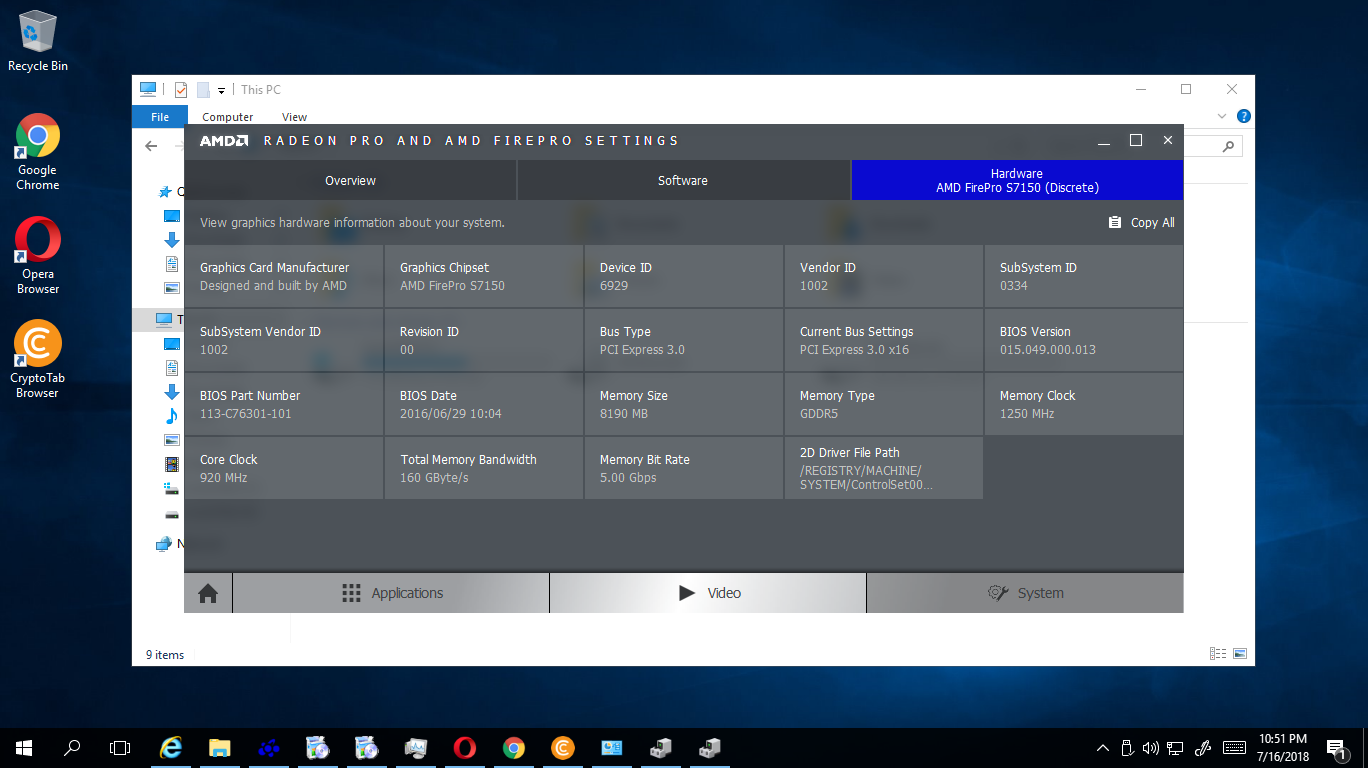The image size is (1368, 768).
Task: Click the Device ID 6929 tile
Action: point(684,276)
